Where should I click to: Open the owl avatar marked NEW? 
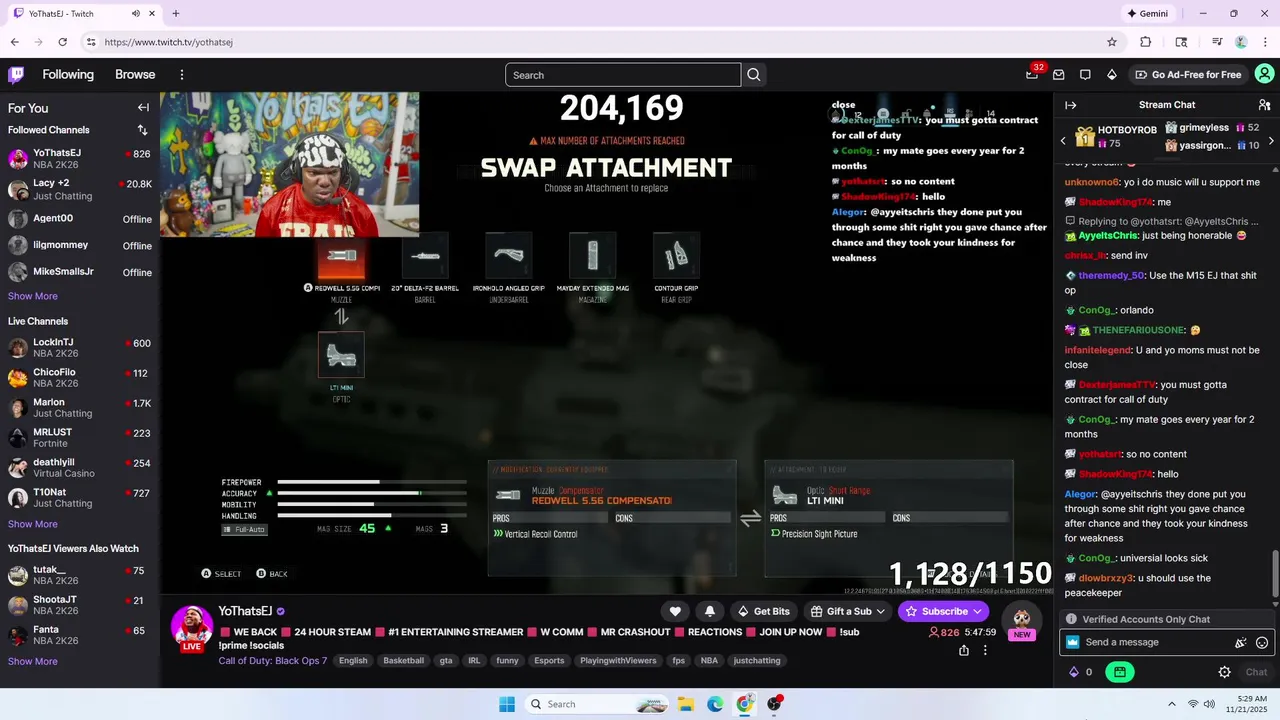(1021, 621)
